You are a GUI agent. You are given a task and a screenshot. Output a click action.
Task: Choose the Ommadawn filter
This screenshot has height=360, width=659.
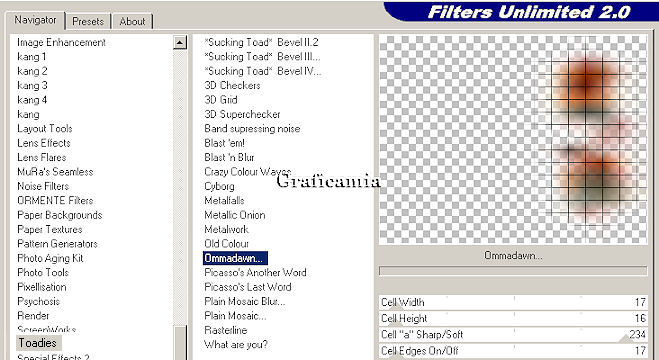click(x=235, y=258)
